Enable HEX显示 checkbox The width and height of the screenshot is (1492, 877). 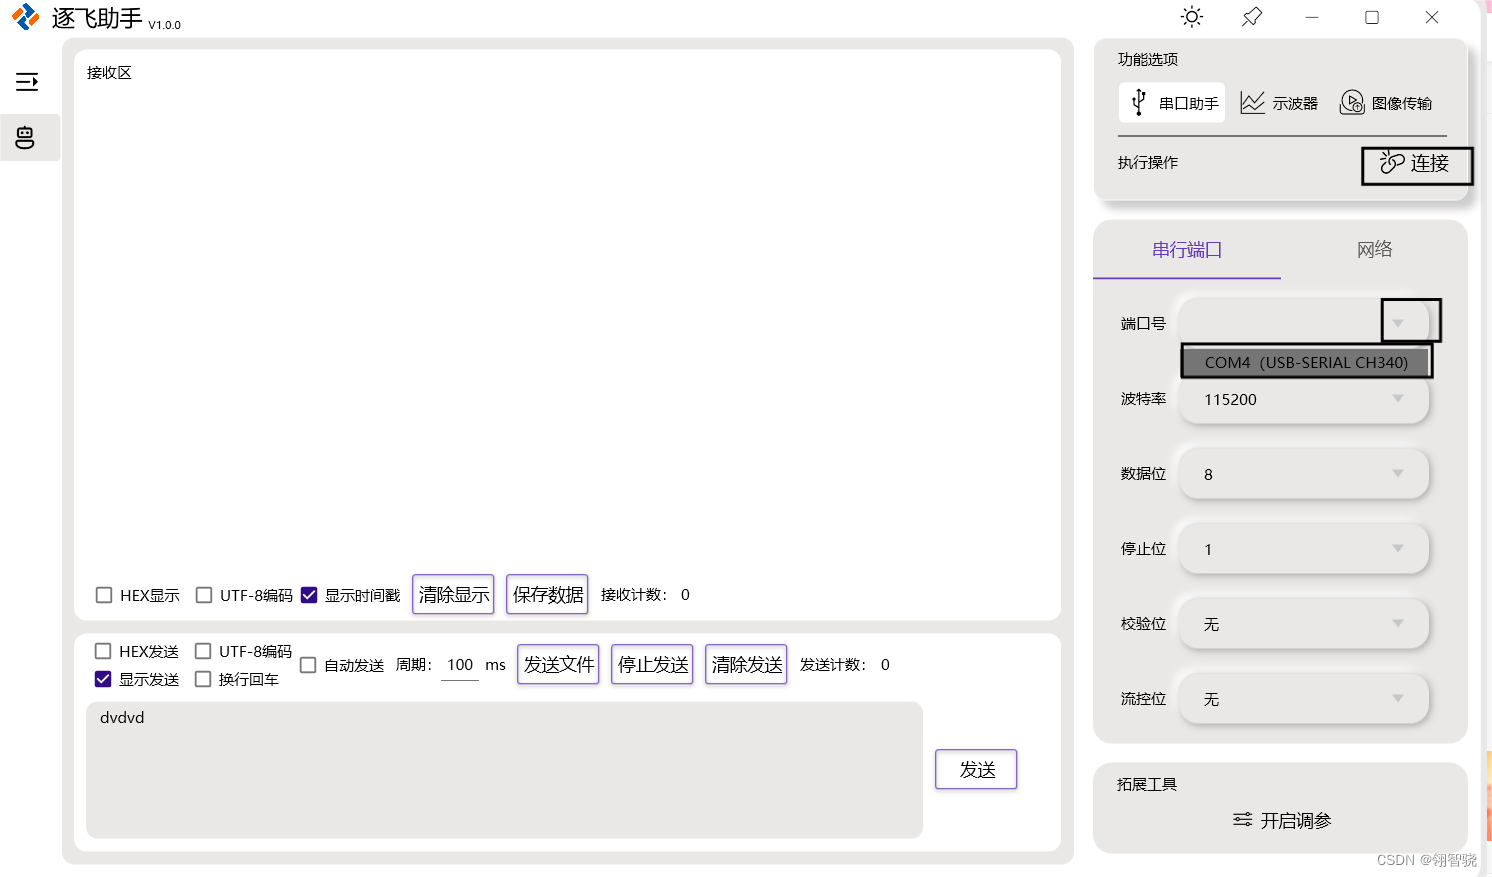pyautogui.click(x=103, y=594)
